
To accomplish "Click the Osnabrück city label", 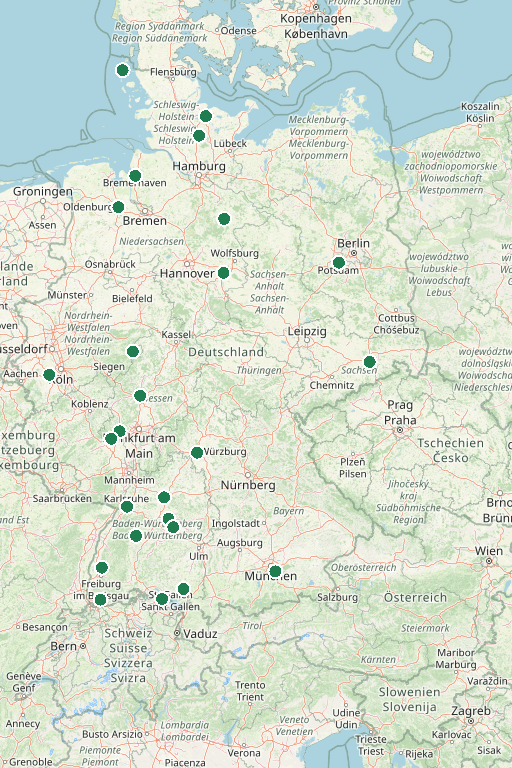I will click(x=110, y=264).
